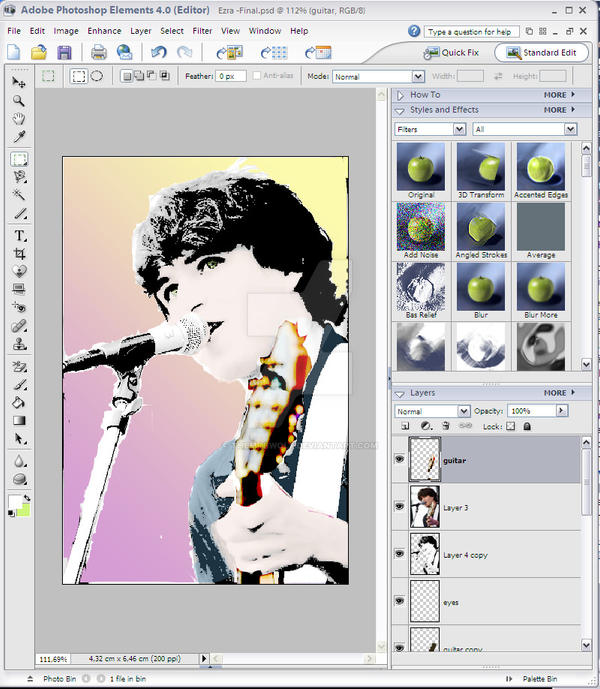Select the Magic Wand tool
Viewport: 600px width, 689px height.
[19, 195]
